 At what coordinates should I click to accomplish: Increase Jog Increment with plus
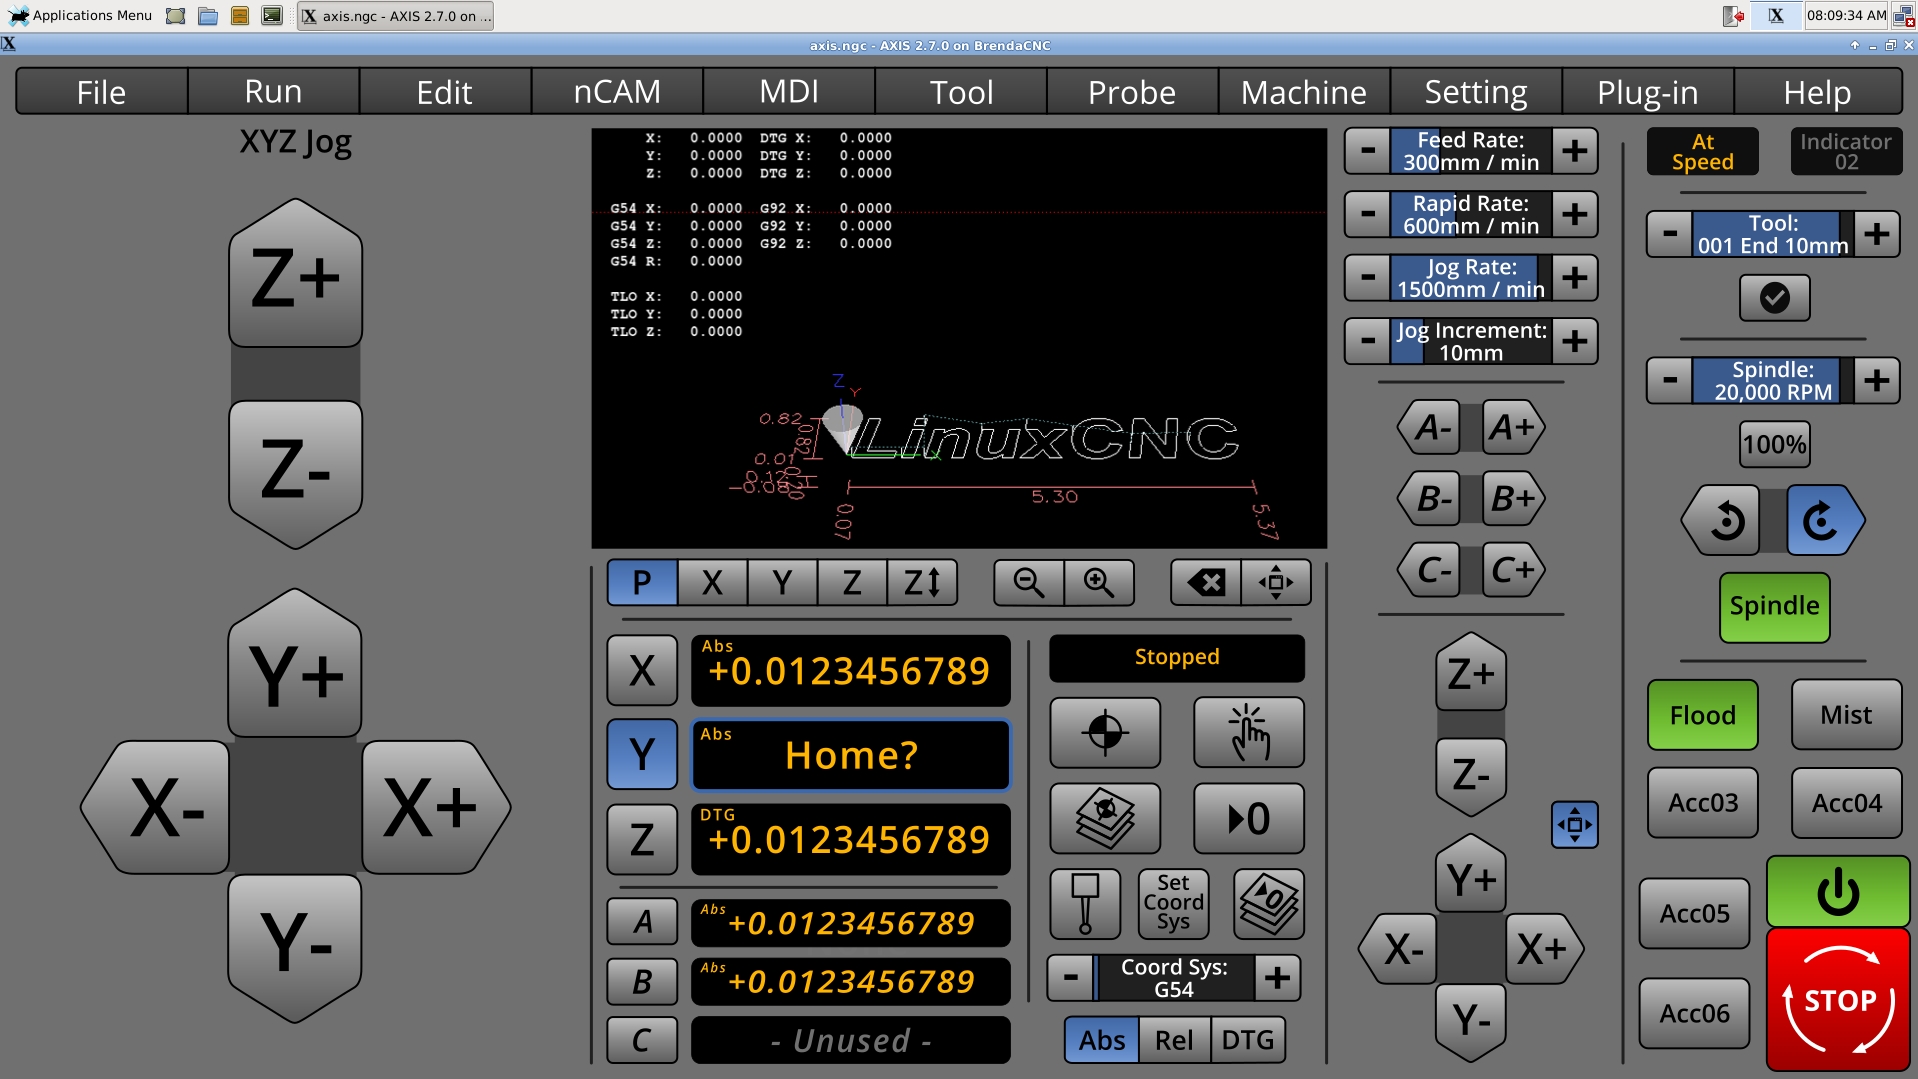click(x=1575, y=341)
